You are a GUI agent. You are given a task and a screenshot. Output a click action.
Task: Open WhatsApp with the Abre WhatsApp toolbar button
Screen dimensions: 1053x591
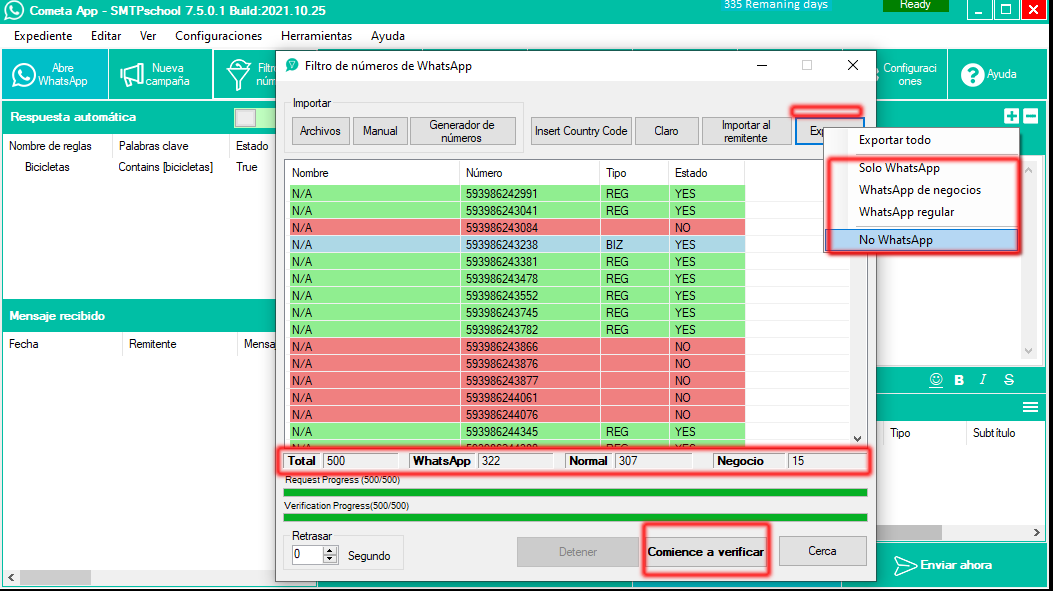pyautogui.click(x=54, y=75)
